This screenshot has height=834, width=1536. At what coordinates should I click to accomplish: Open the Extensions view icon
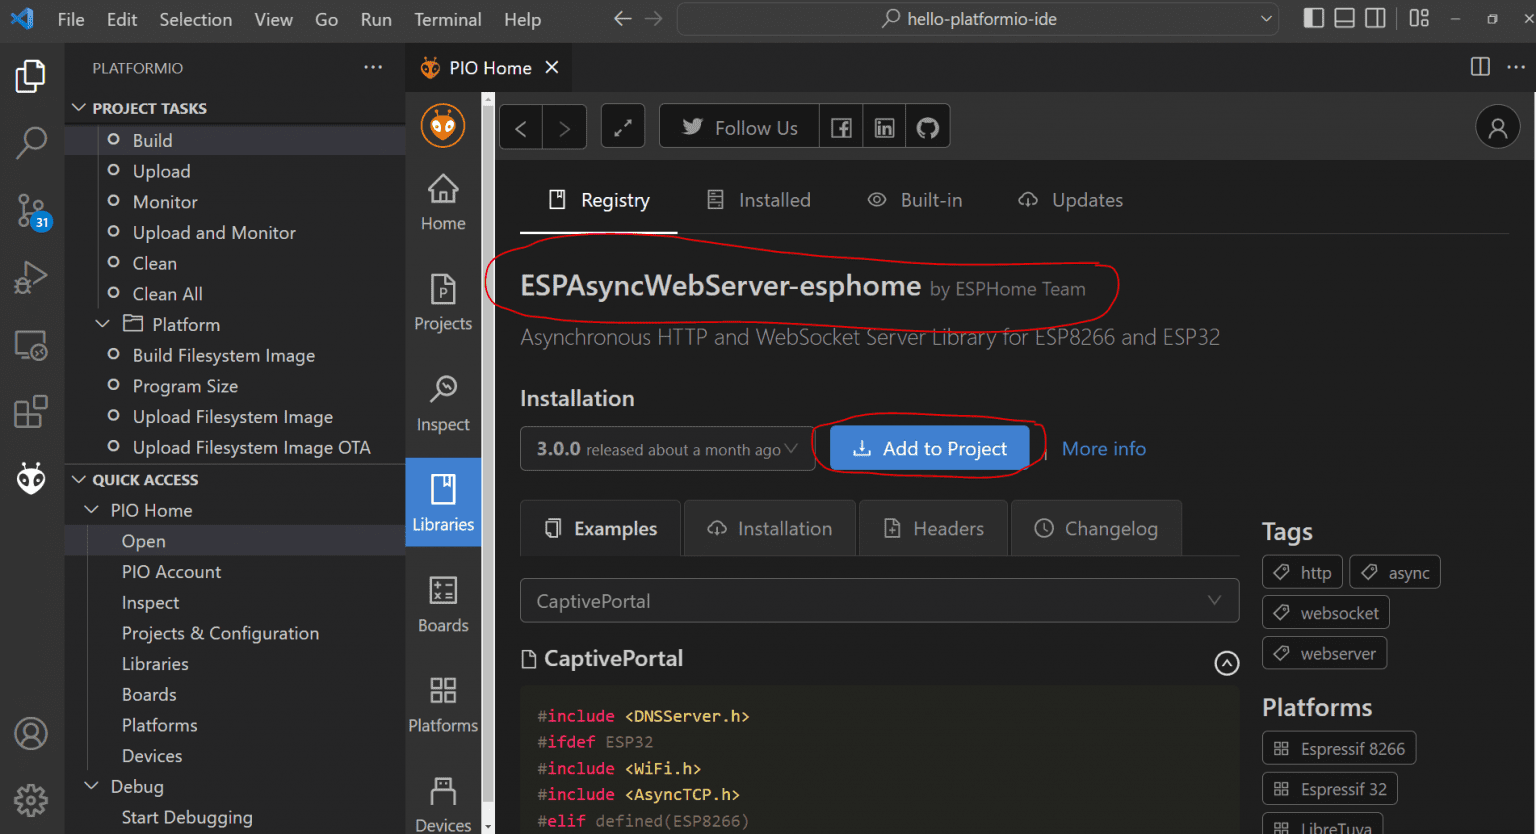click(31, 412)
